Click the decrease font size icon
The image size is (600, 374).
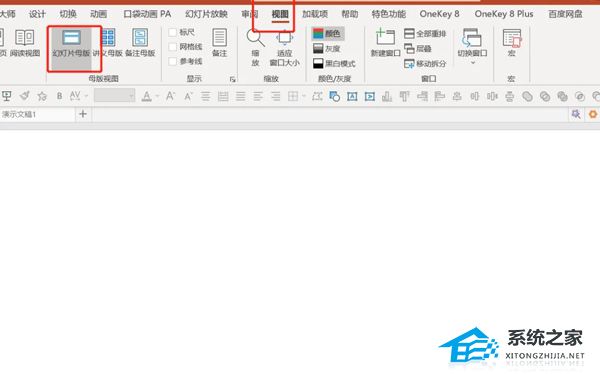point(188,96)
